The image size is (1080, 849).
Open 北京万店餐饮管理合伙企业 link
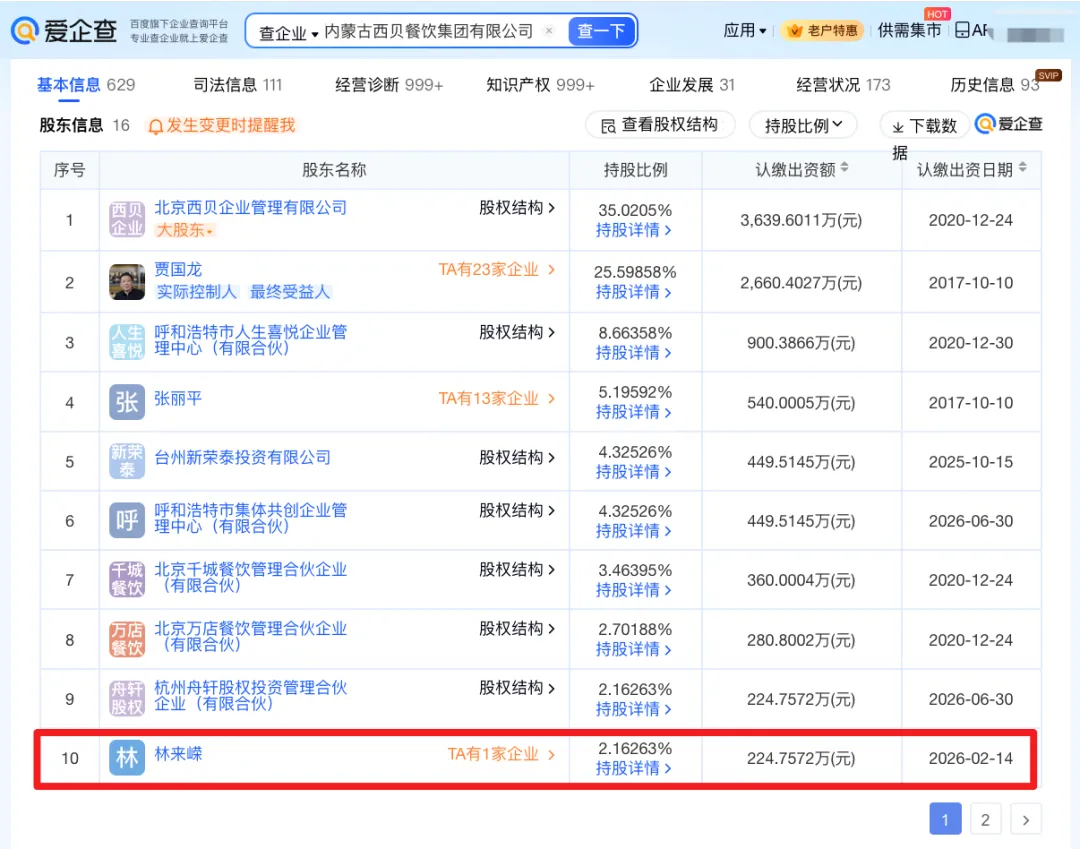coord(250,637)
